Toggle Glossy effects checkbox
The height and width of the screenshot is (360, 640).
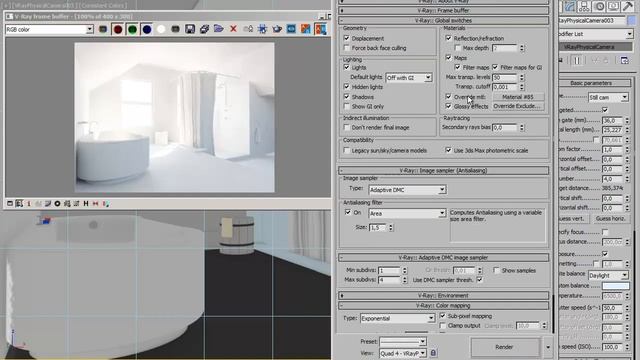(449, 106)
